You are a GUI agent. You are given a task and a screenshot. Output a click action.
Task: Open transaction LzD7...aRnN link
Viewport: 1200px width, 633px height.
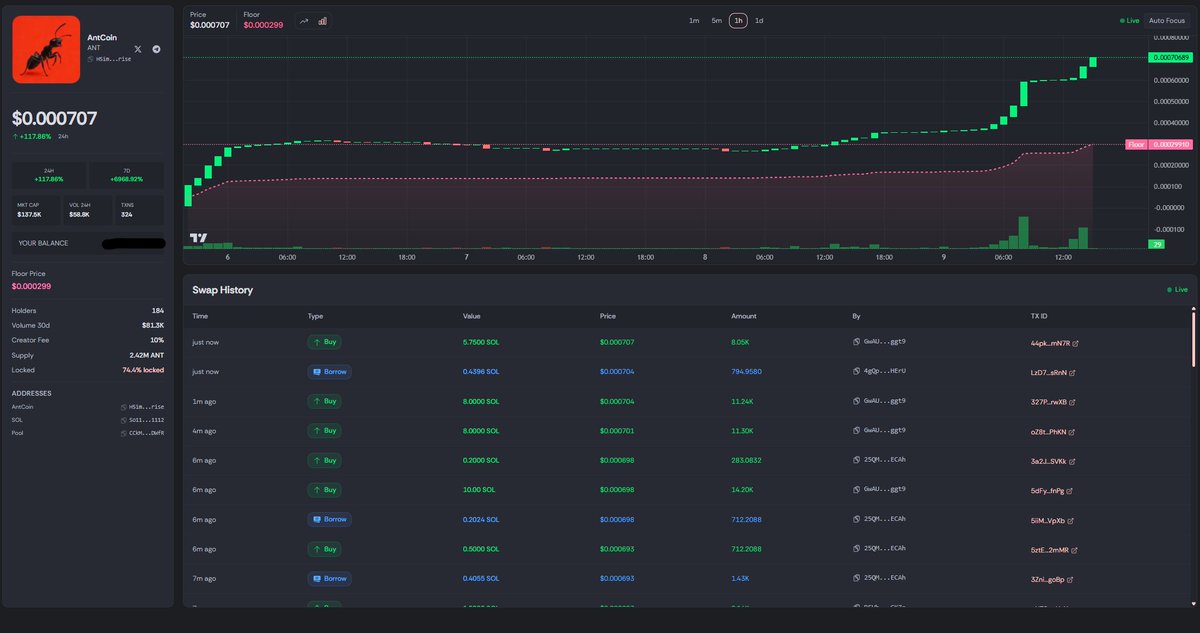[1071, 372]
